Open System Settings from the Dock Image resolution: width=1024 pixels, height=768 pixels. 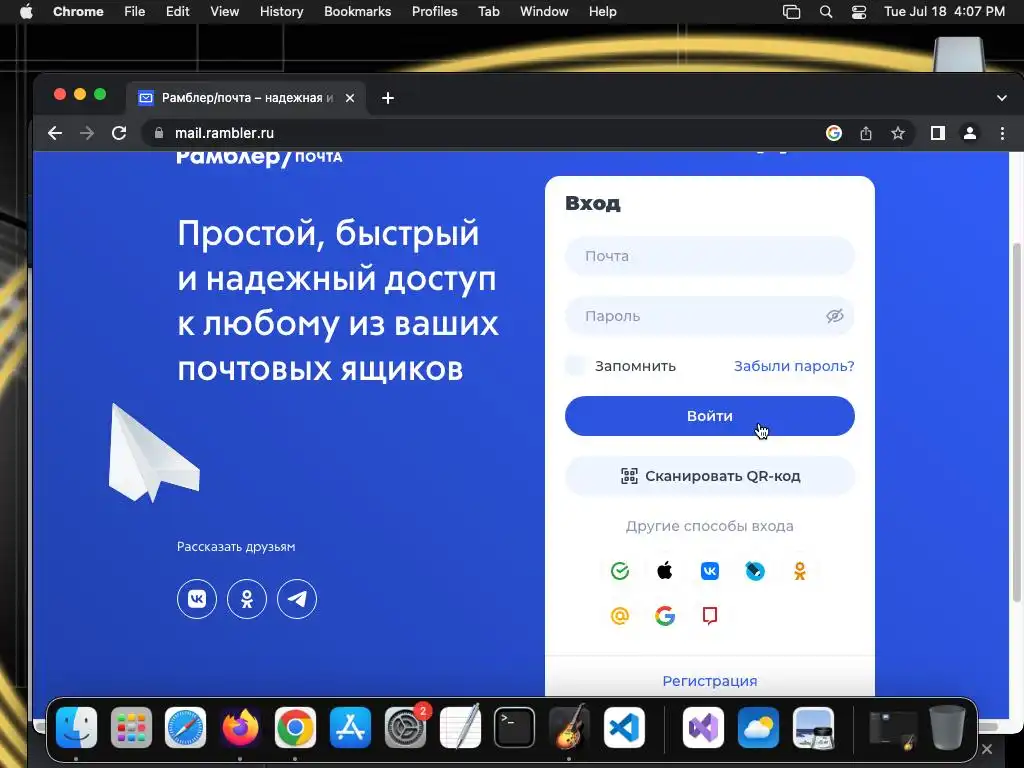pyautogui.click(x=405, y=728)
